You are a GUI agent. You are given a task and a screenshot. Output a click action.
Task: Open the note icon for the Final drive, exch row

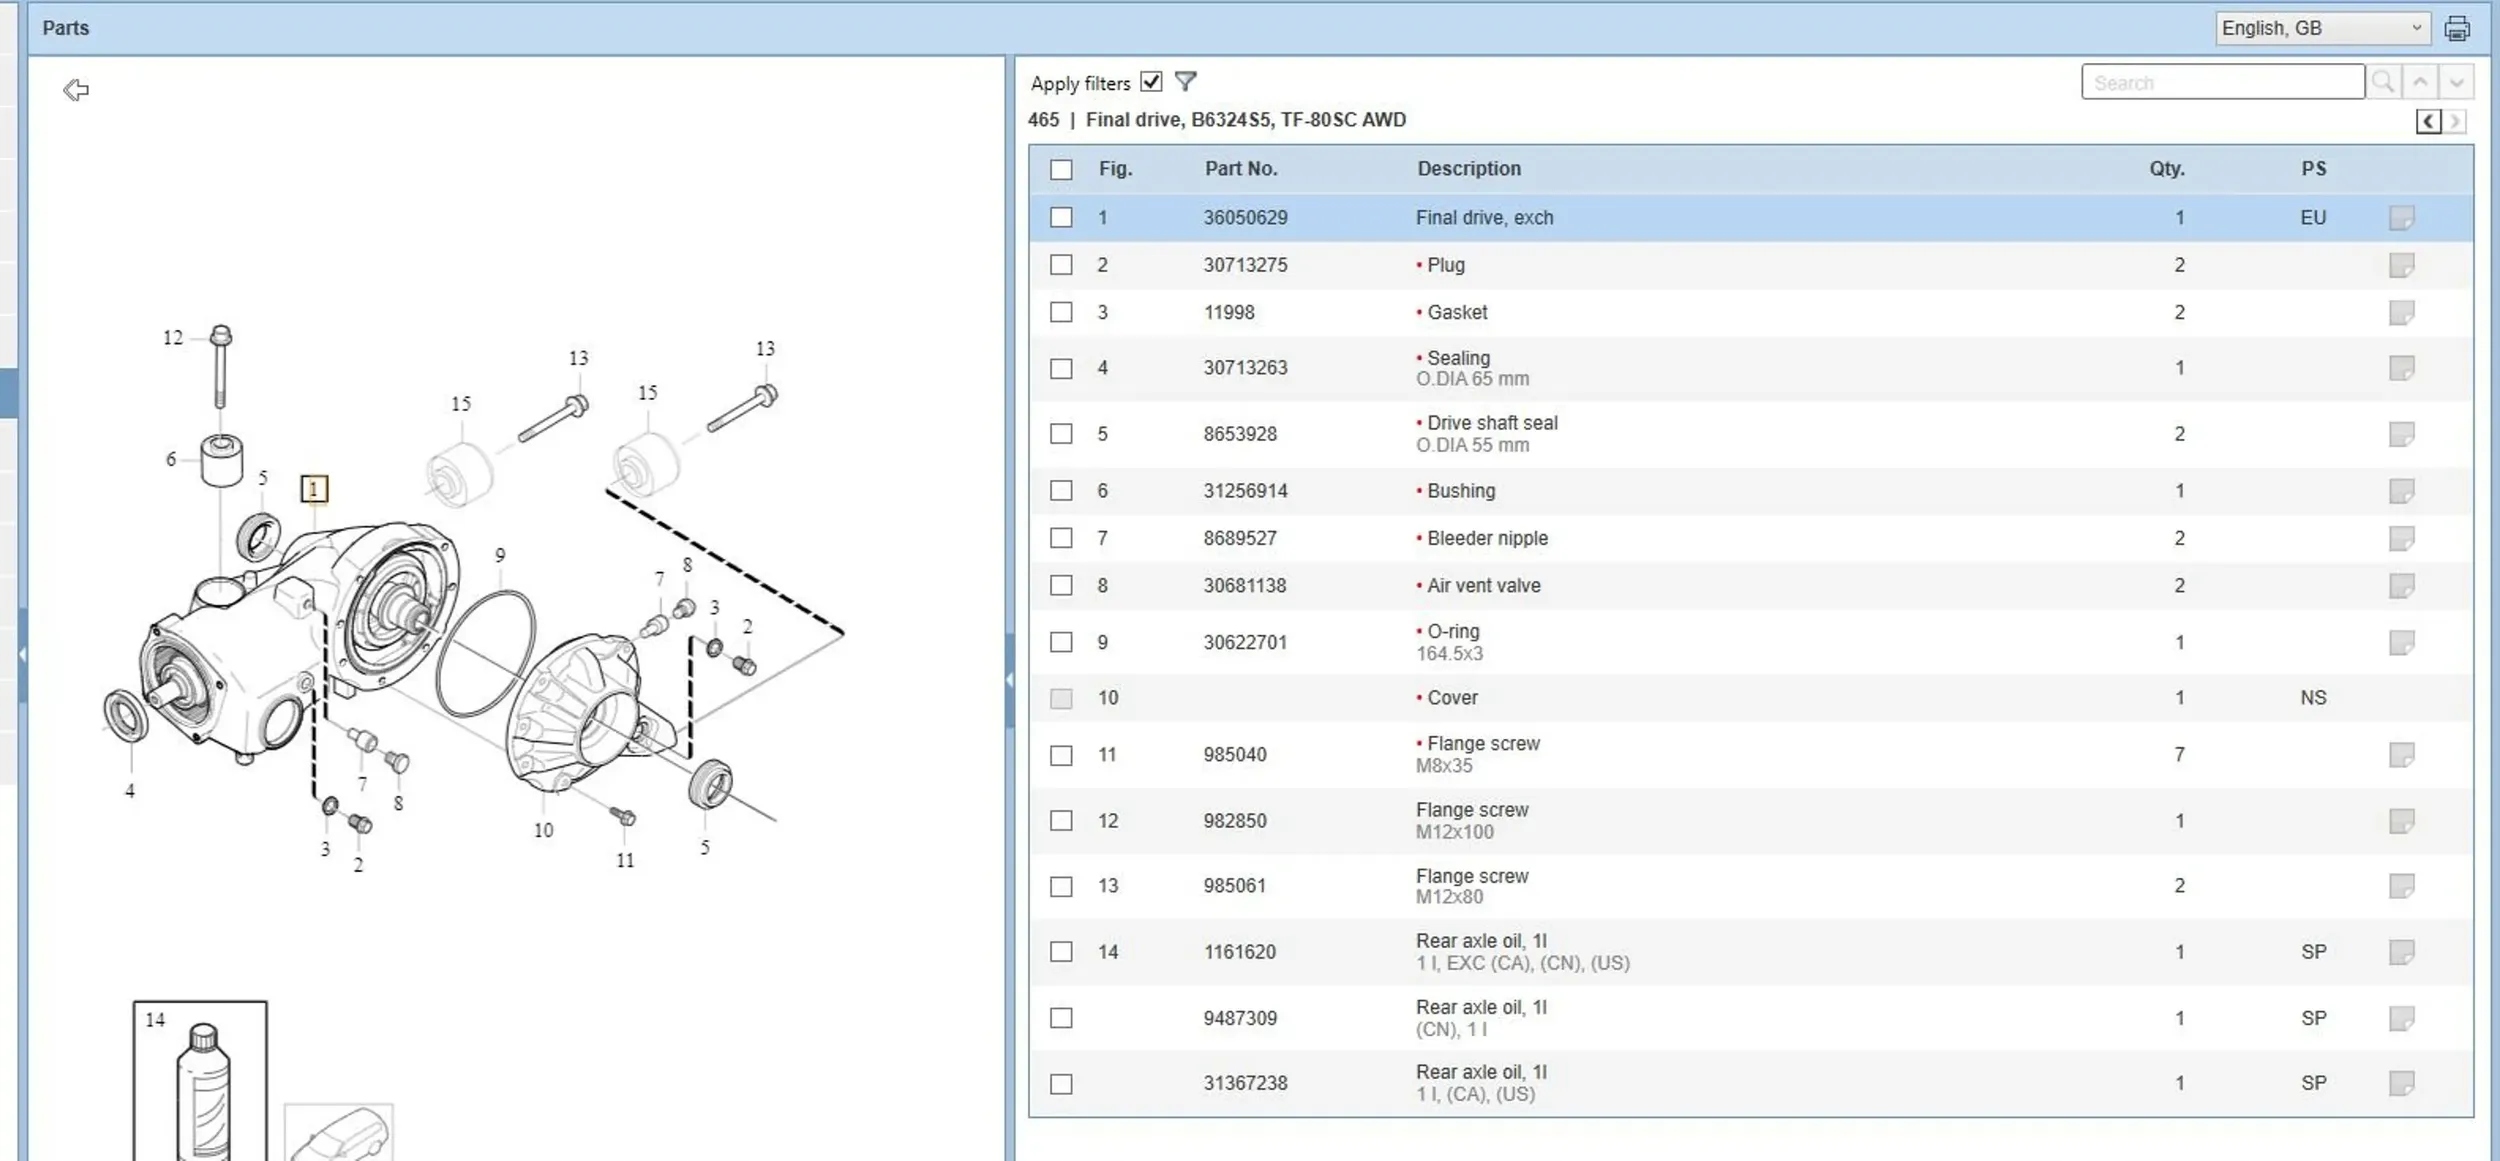point(2401,218)
